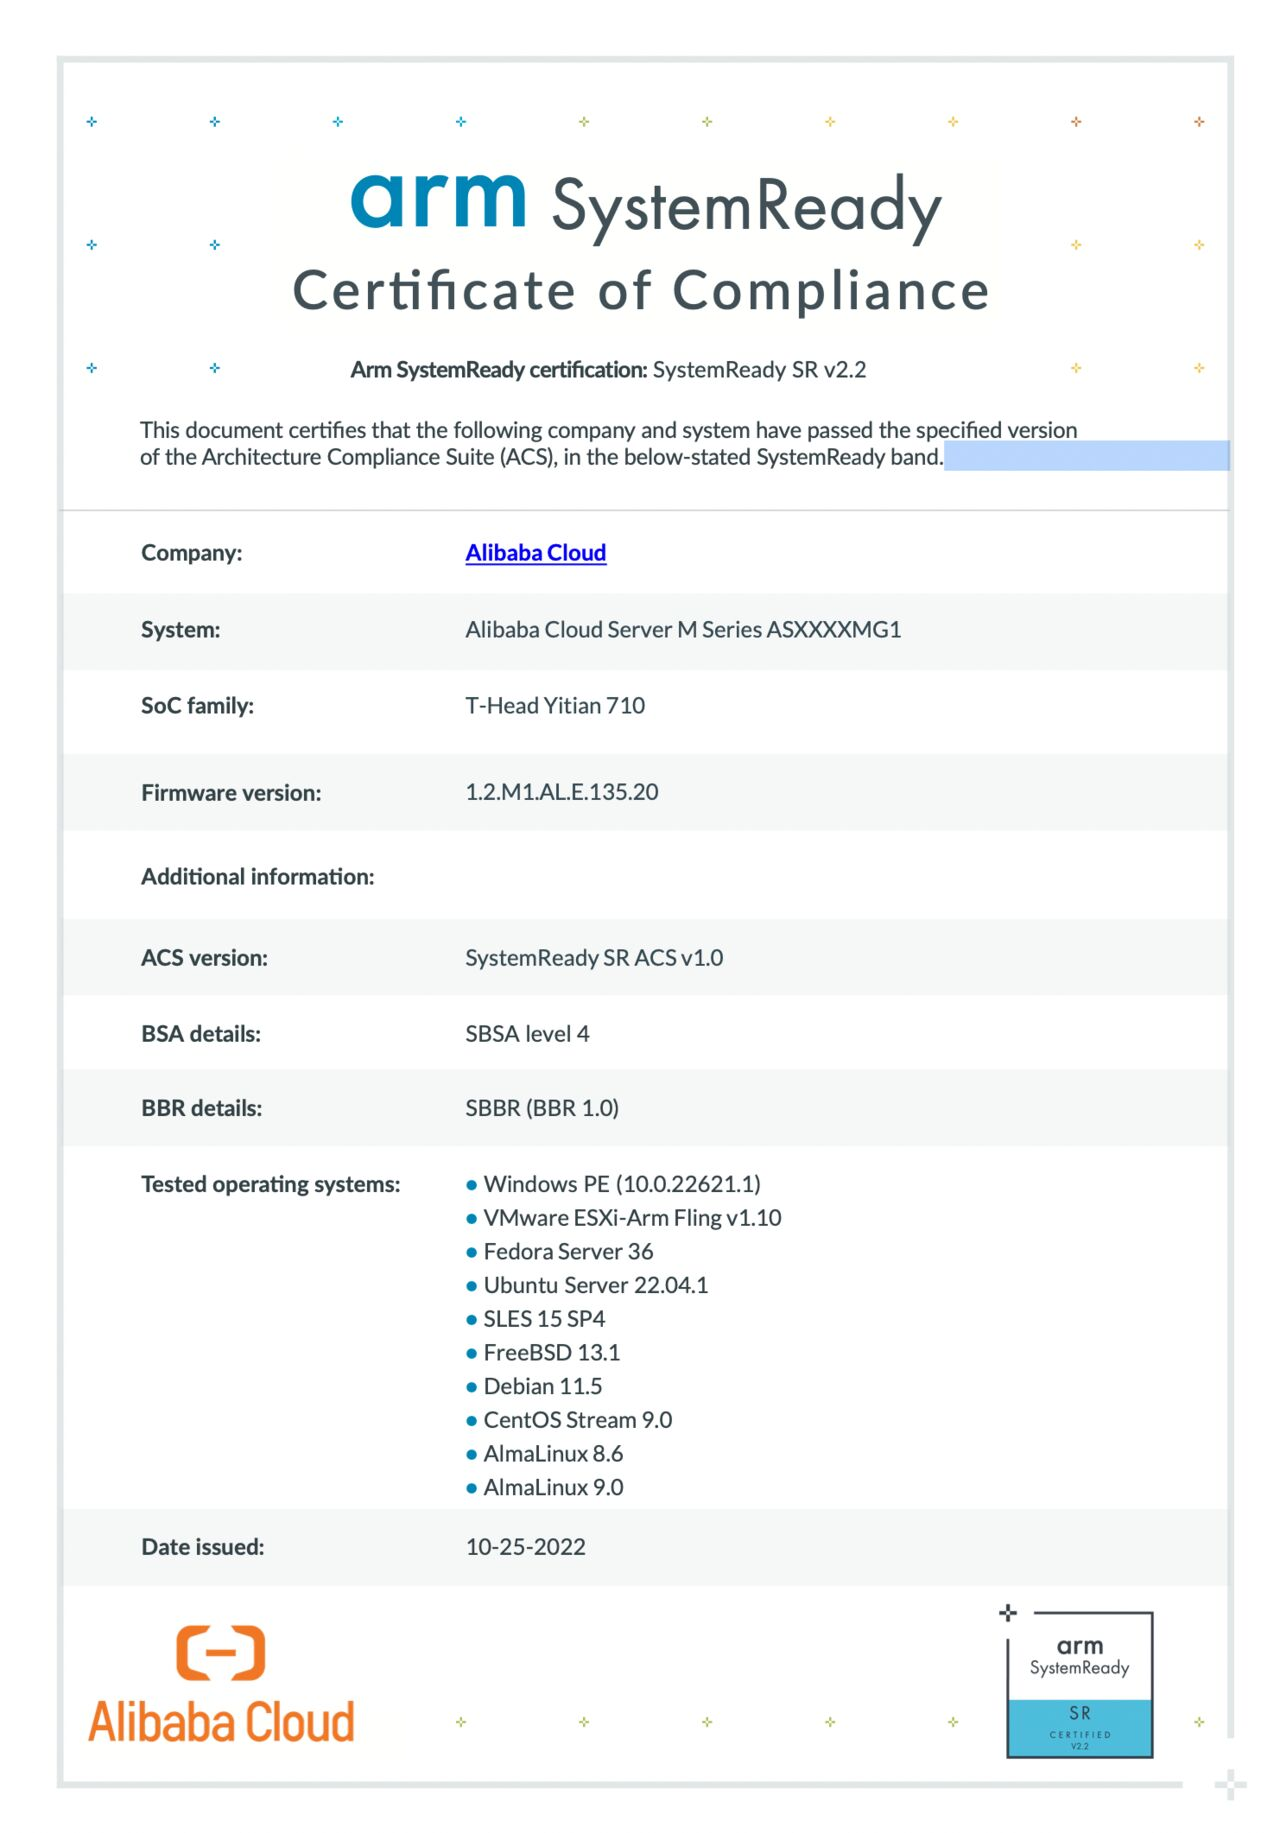
Task: Click the 'ACS version:' label
Action: click(x=204, y=958)
